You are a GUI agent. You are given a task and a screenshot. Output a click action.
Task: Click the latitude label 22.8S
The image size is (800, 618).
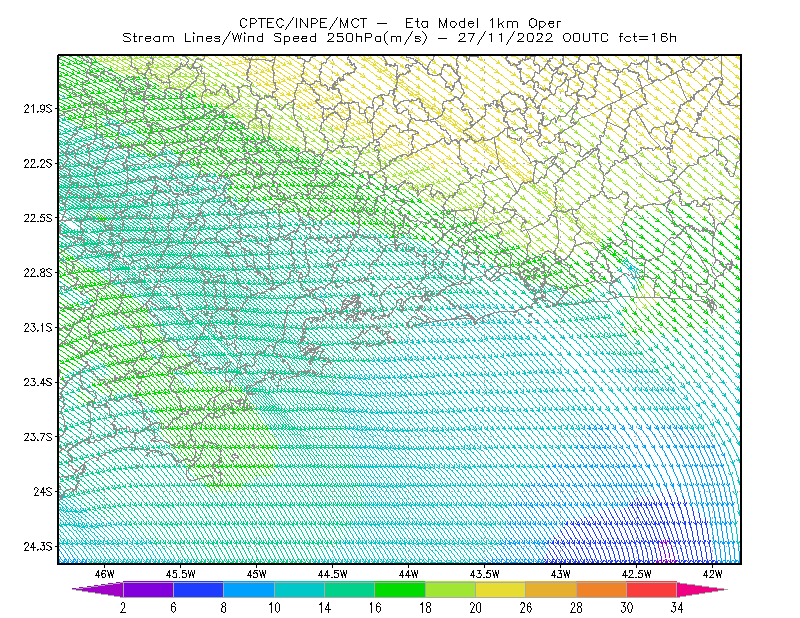click(38, 273)
